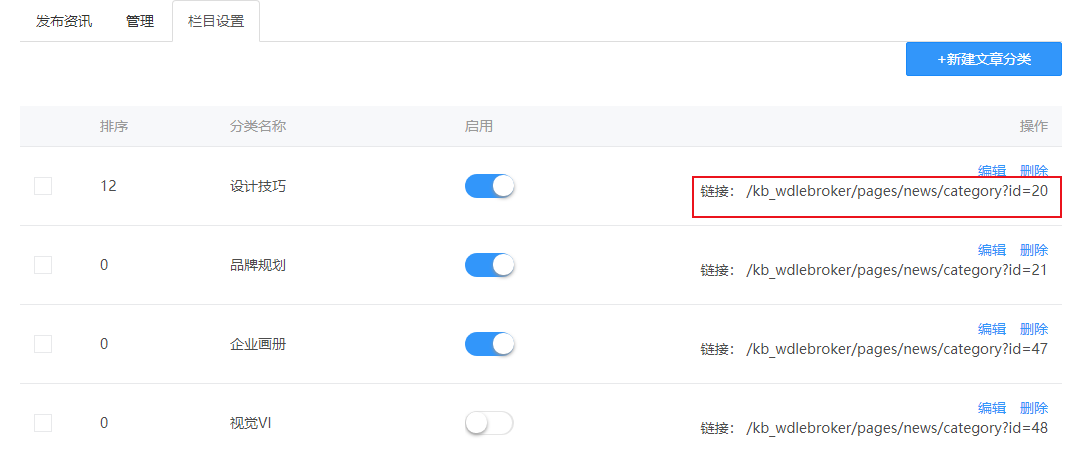Switch to the 管理 tab
Screen dimensions: 1084x455
pyautogui.click(x=140, y=21)
